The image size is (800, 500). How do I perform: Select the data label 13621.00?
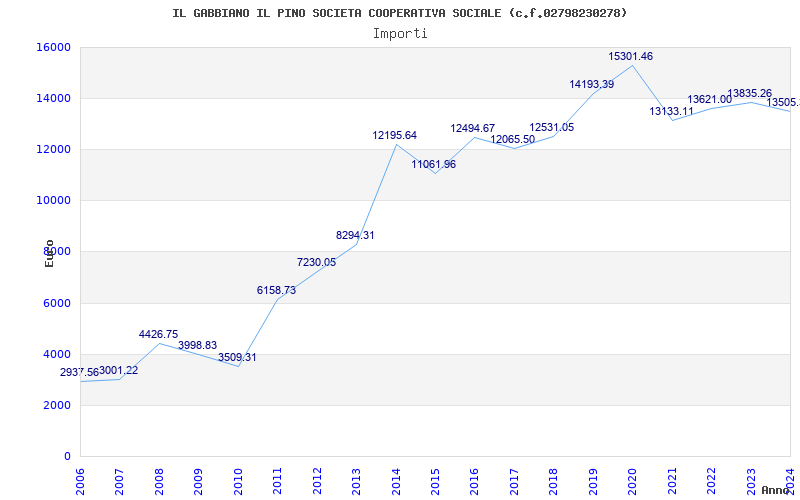point(710,99)
